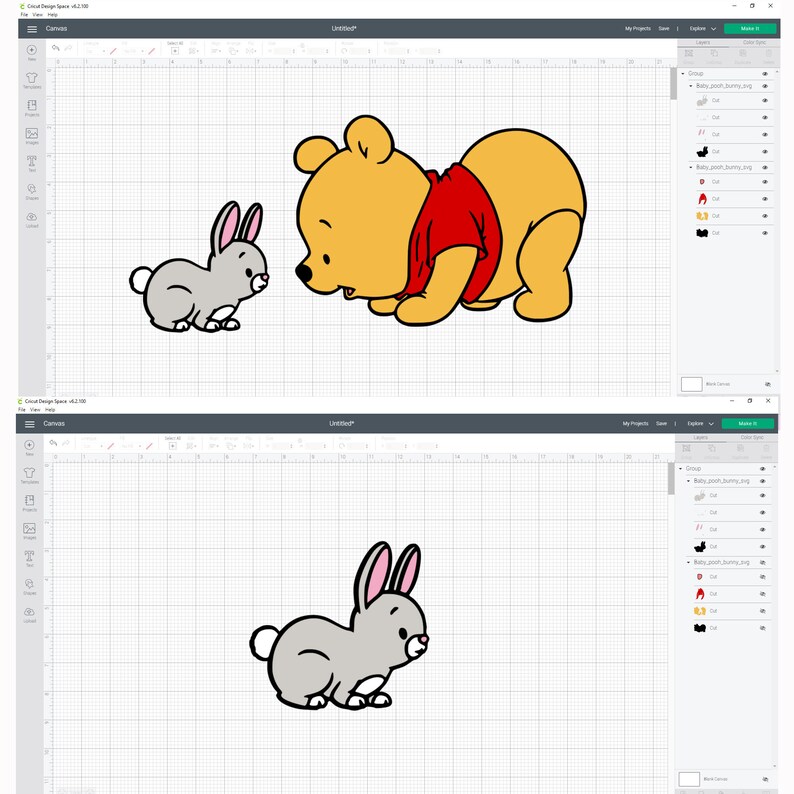794x794 pixels.
Task: Switch to Color Sync tab in bottom window
Action: click(x=751, y=438)
